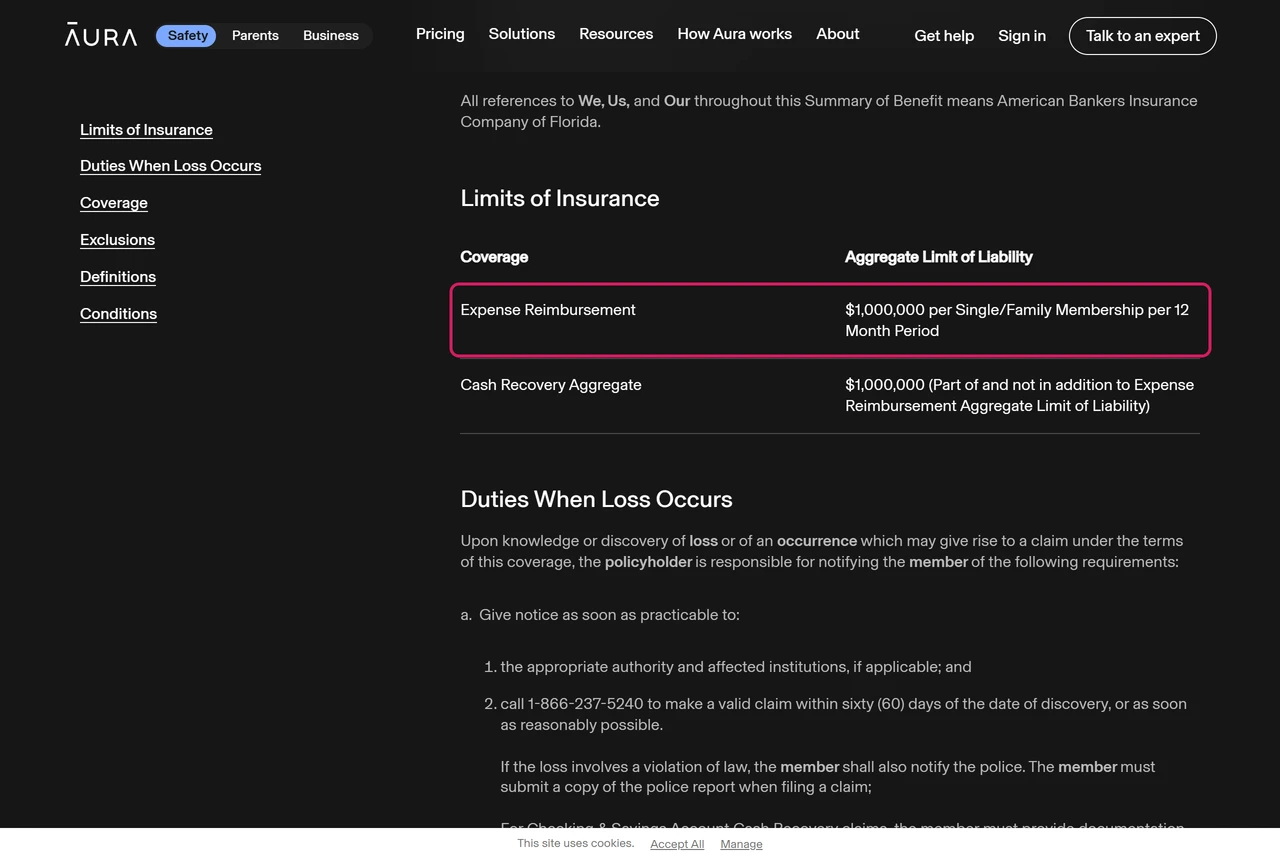Click the Duties When Loss Occurs heading

point(596,499)
